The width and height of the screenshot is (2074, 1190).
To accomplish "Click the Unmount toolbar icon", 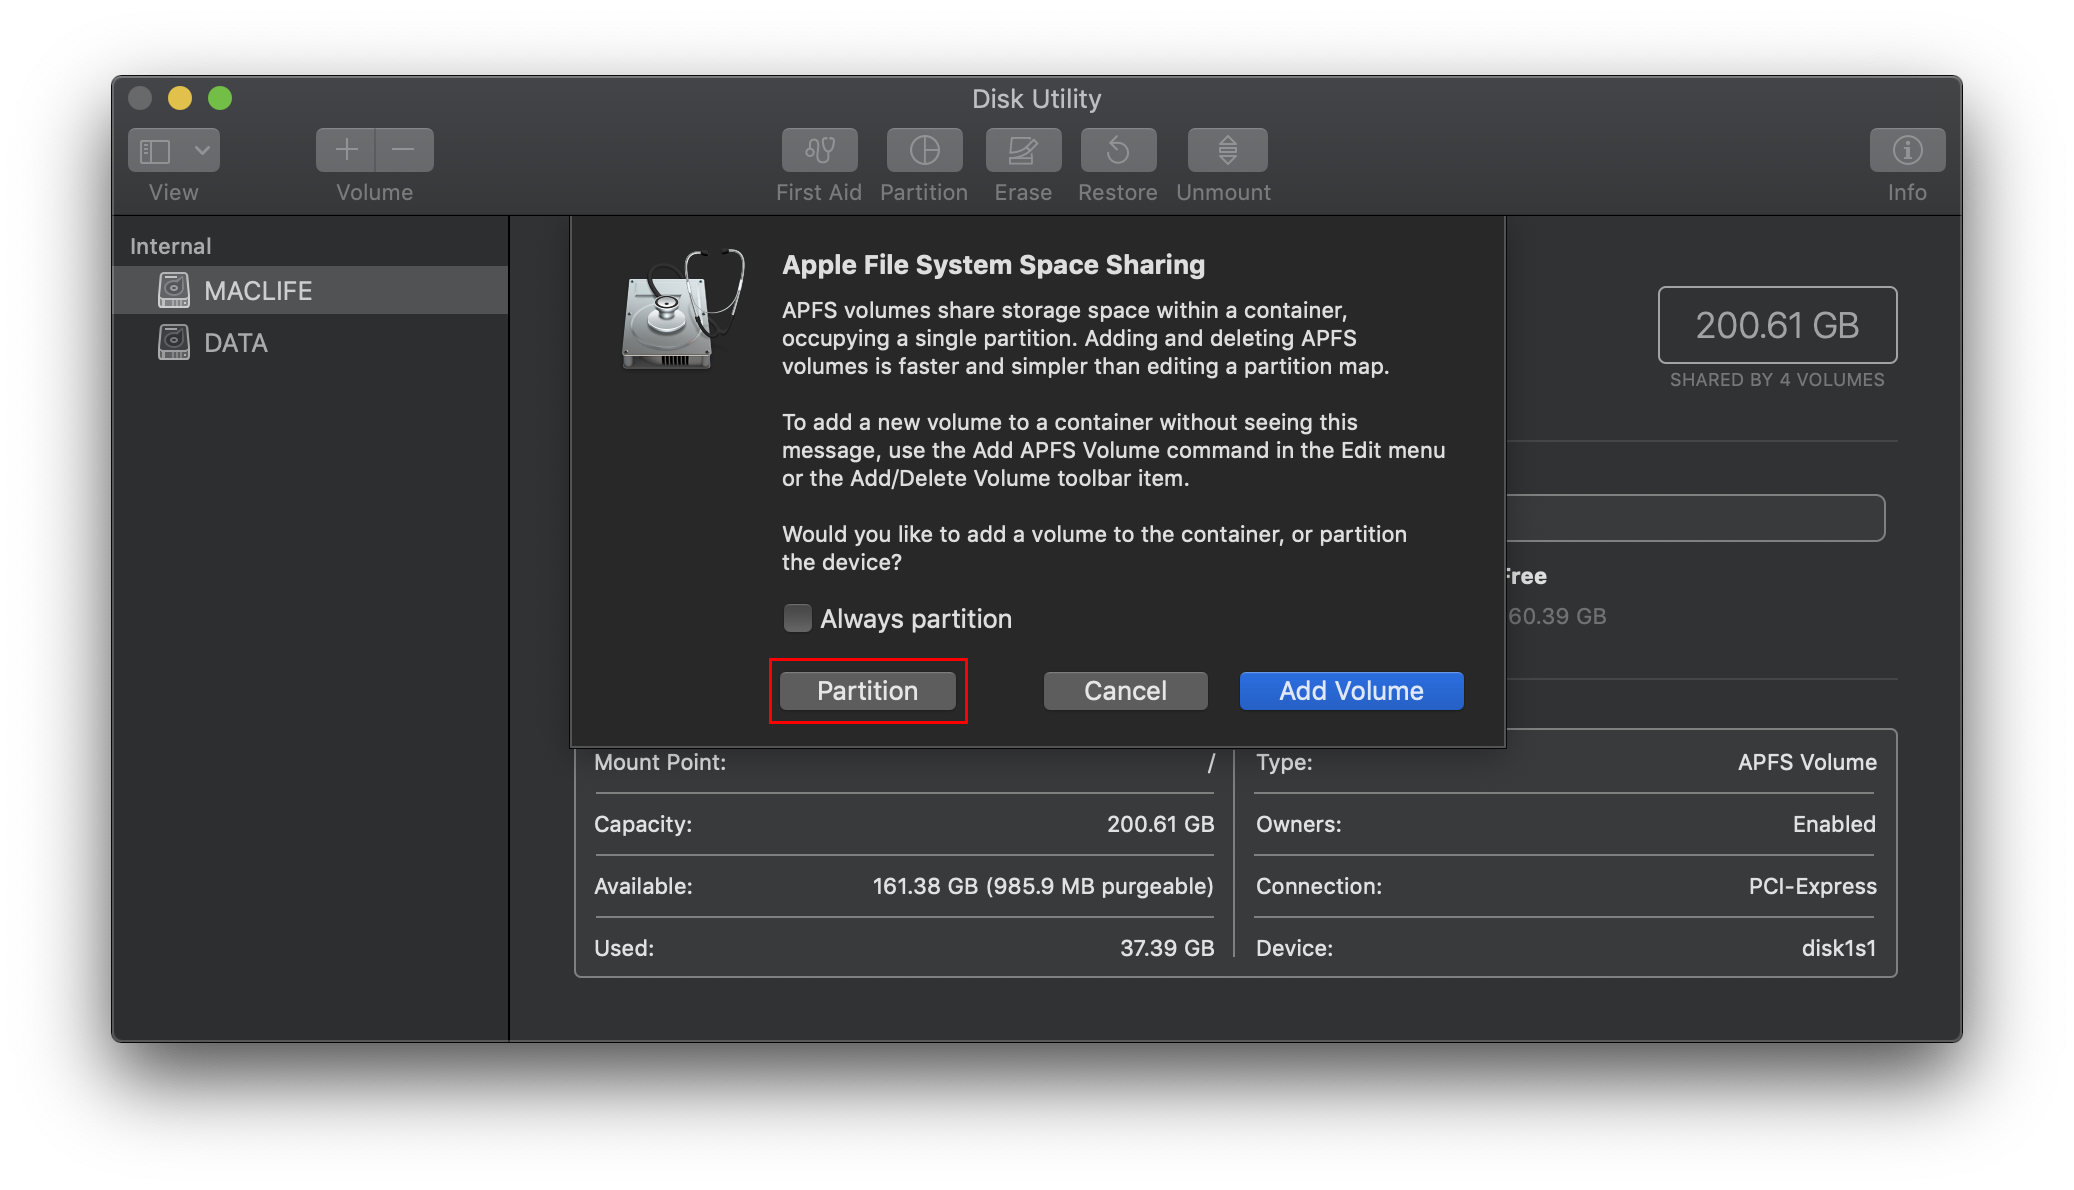I will tap(1227, 150).
